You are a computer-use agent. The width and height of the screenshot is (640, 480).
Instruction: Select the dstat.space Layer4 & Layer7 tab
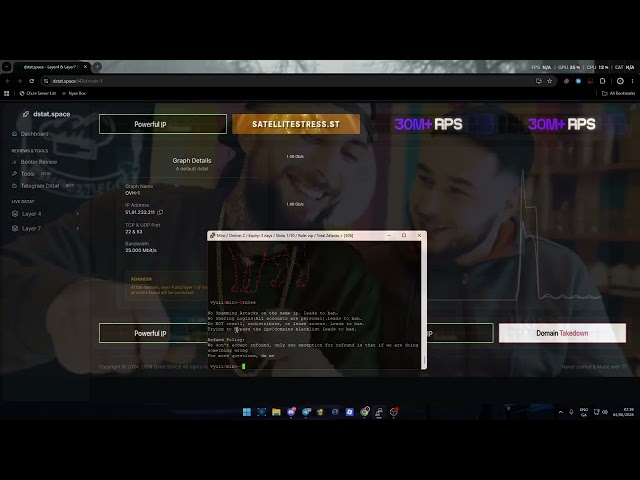[52, 67]
